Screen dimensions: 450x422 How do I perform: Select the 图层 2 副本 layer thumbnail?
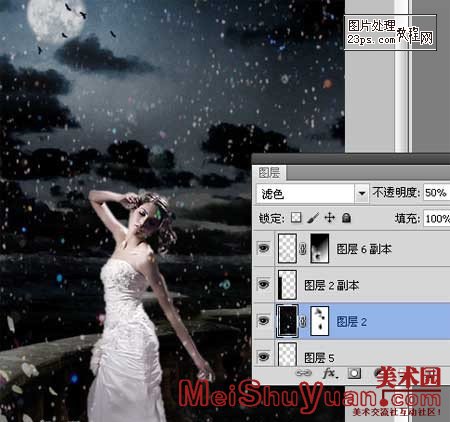point(287,285)
